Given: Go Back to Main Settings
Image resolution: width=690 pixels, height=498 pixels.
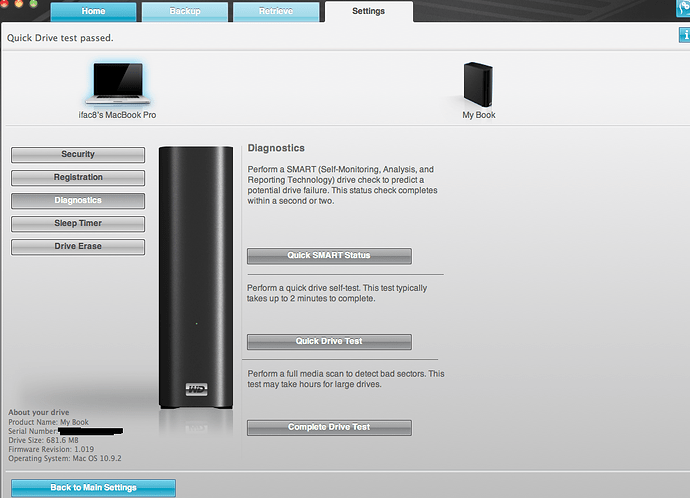Looking at the screenshot, I should coord(93,488).
